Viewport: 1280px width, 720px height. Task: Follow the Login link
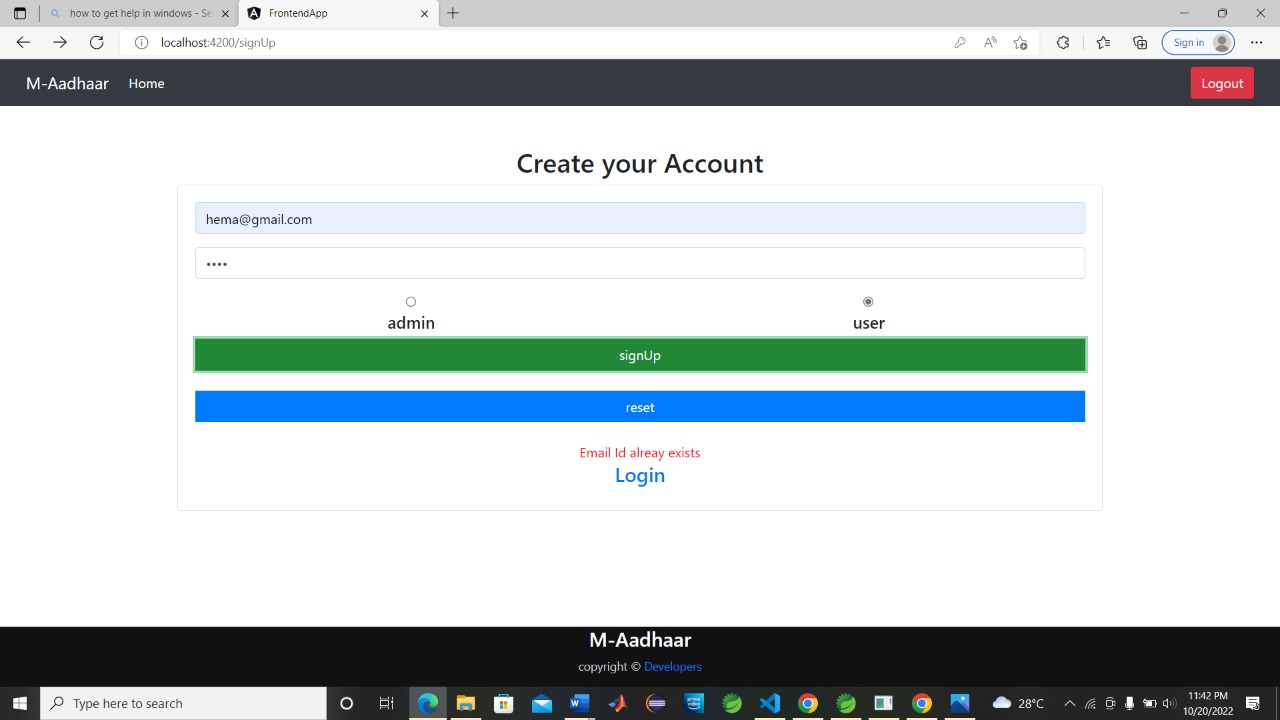640,475
